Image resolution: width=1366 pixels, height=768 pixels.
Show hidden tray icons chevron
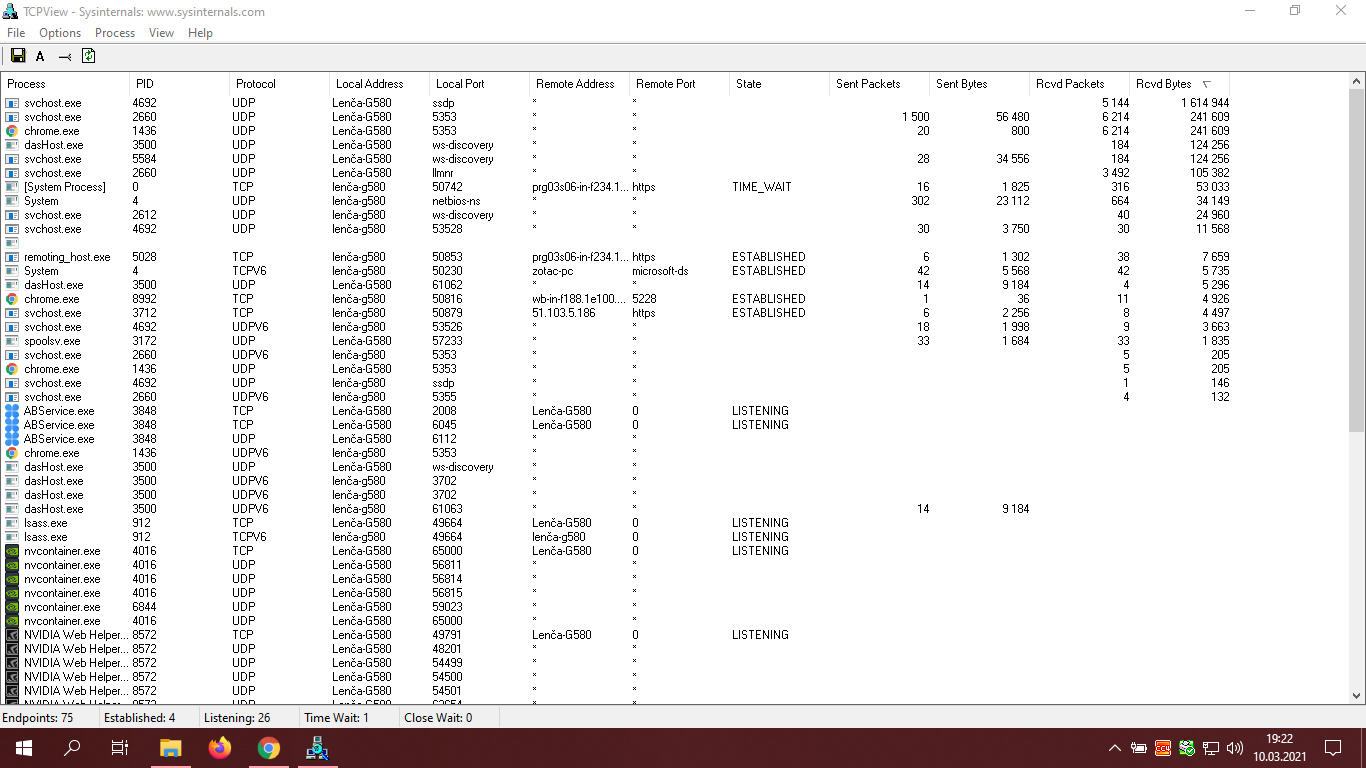tap(1115, 747)
